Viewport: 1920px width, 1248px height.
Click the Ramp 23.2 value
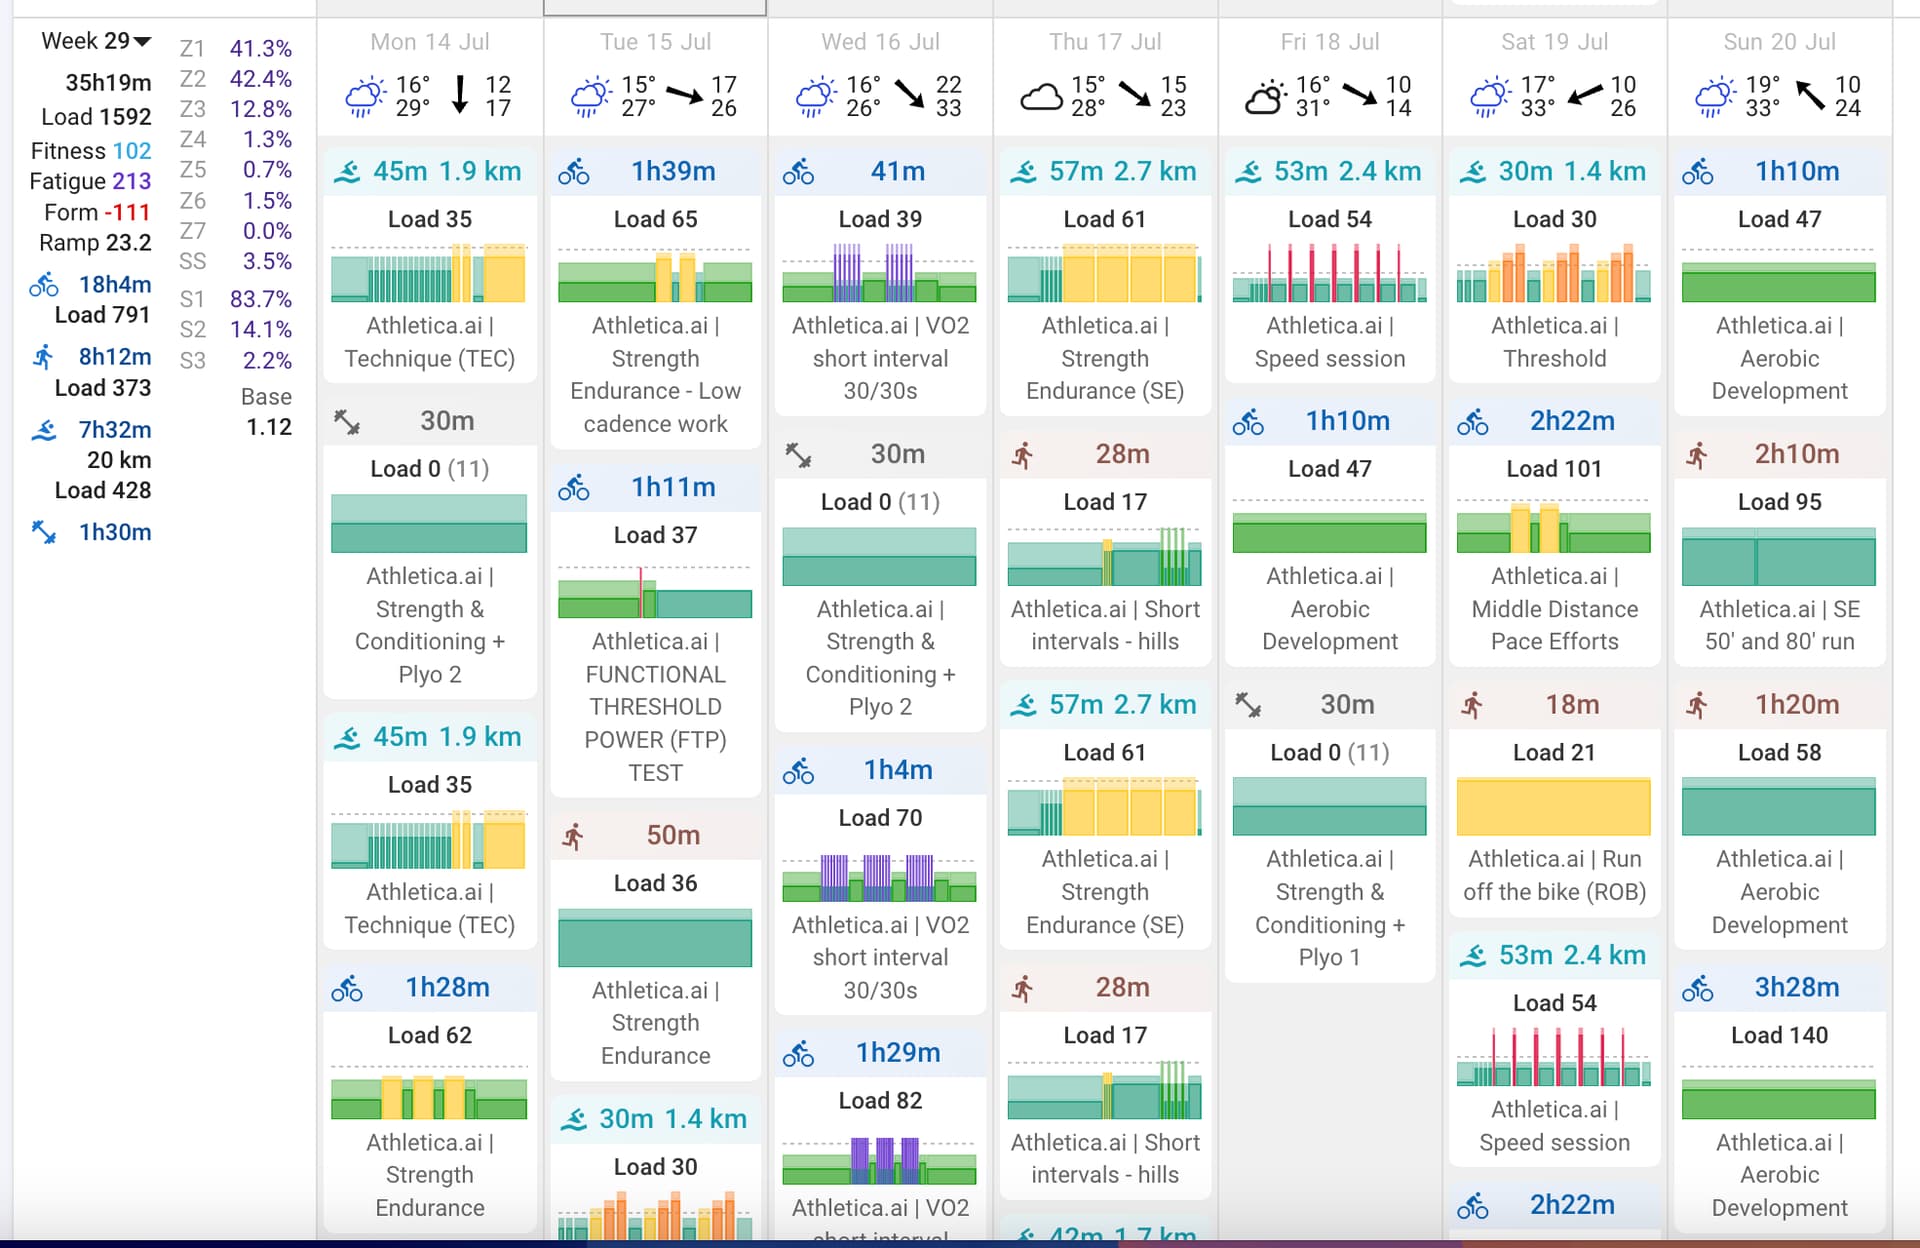129,243
